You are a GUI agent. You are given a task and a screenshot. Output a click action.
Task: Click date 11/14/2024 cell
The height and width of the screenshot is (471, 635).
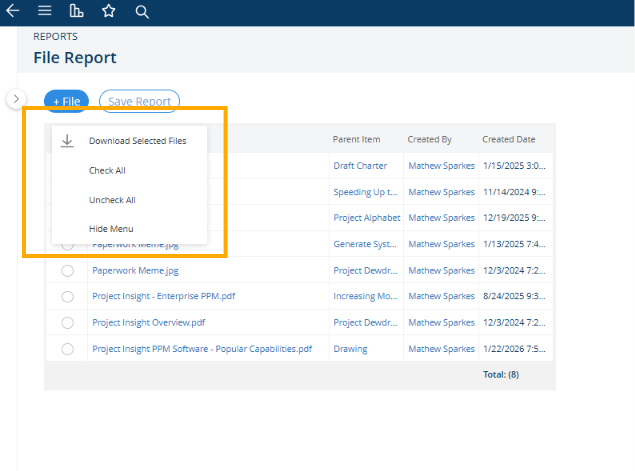click(514, 192)
